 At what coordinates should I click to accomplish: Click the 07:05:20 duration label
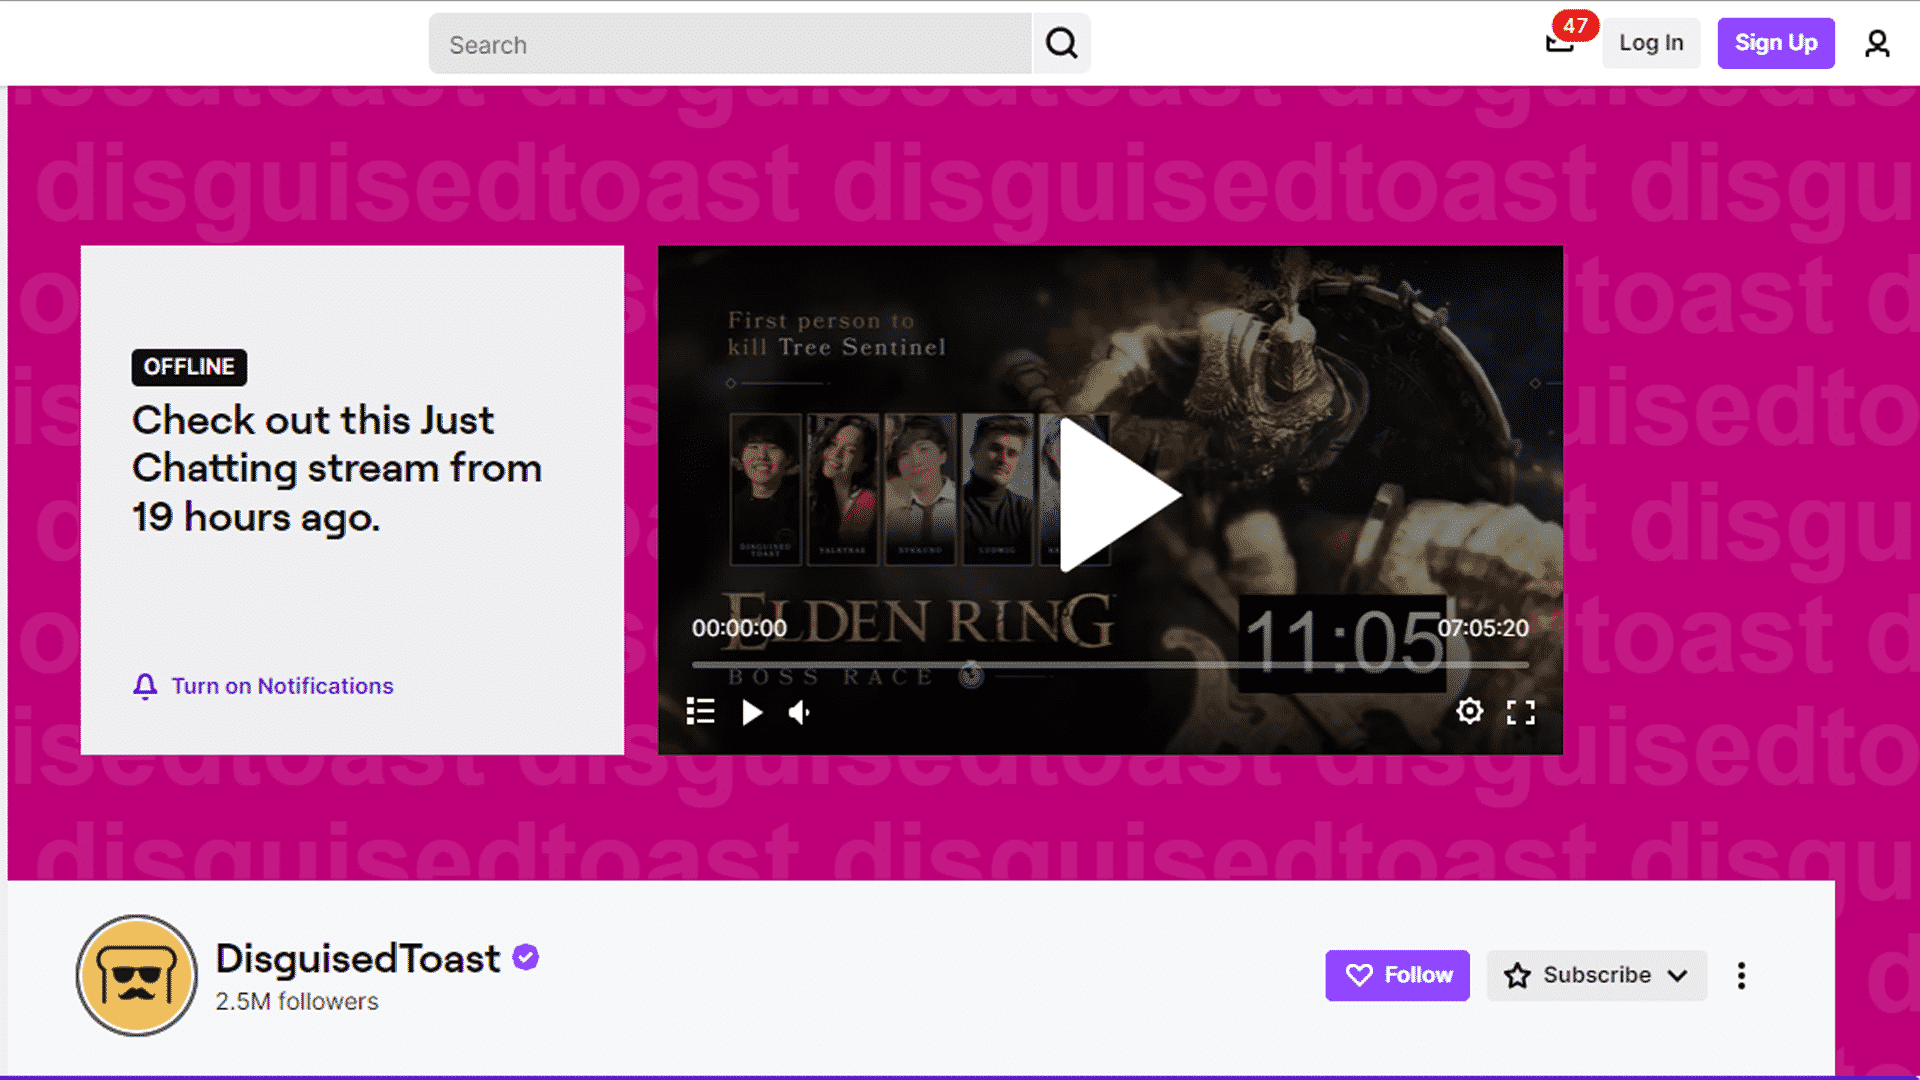point(1483,628)
